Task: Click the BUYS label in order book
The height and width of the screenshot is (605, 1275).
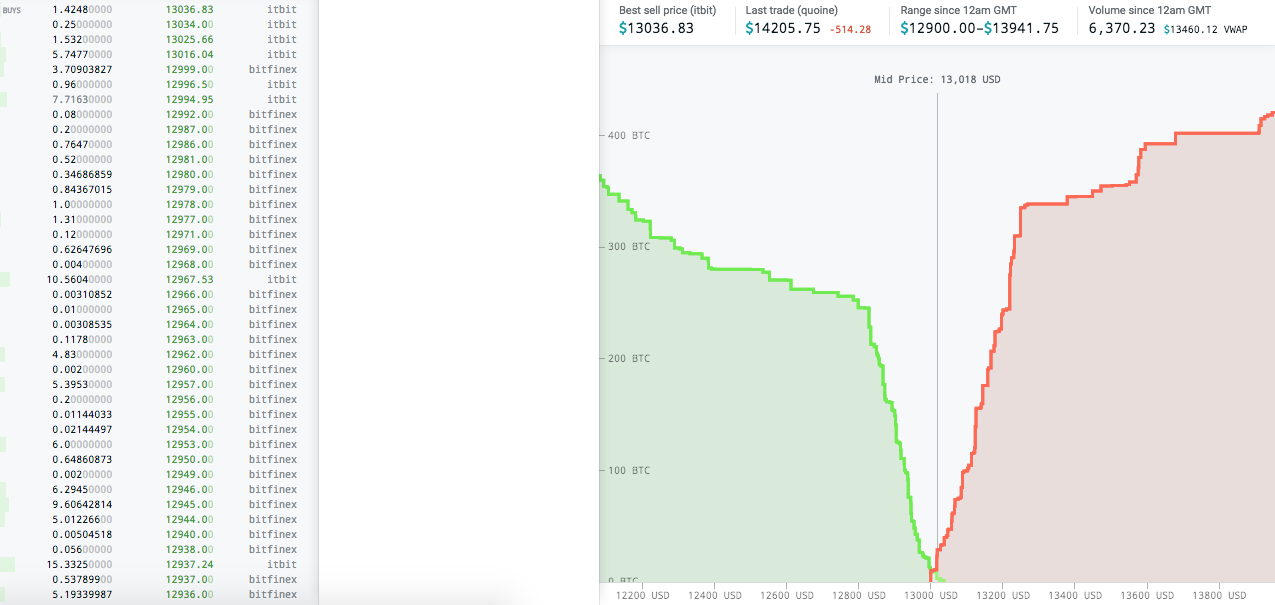Action: (12, 10)
